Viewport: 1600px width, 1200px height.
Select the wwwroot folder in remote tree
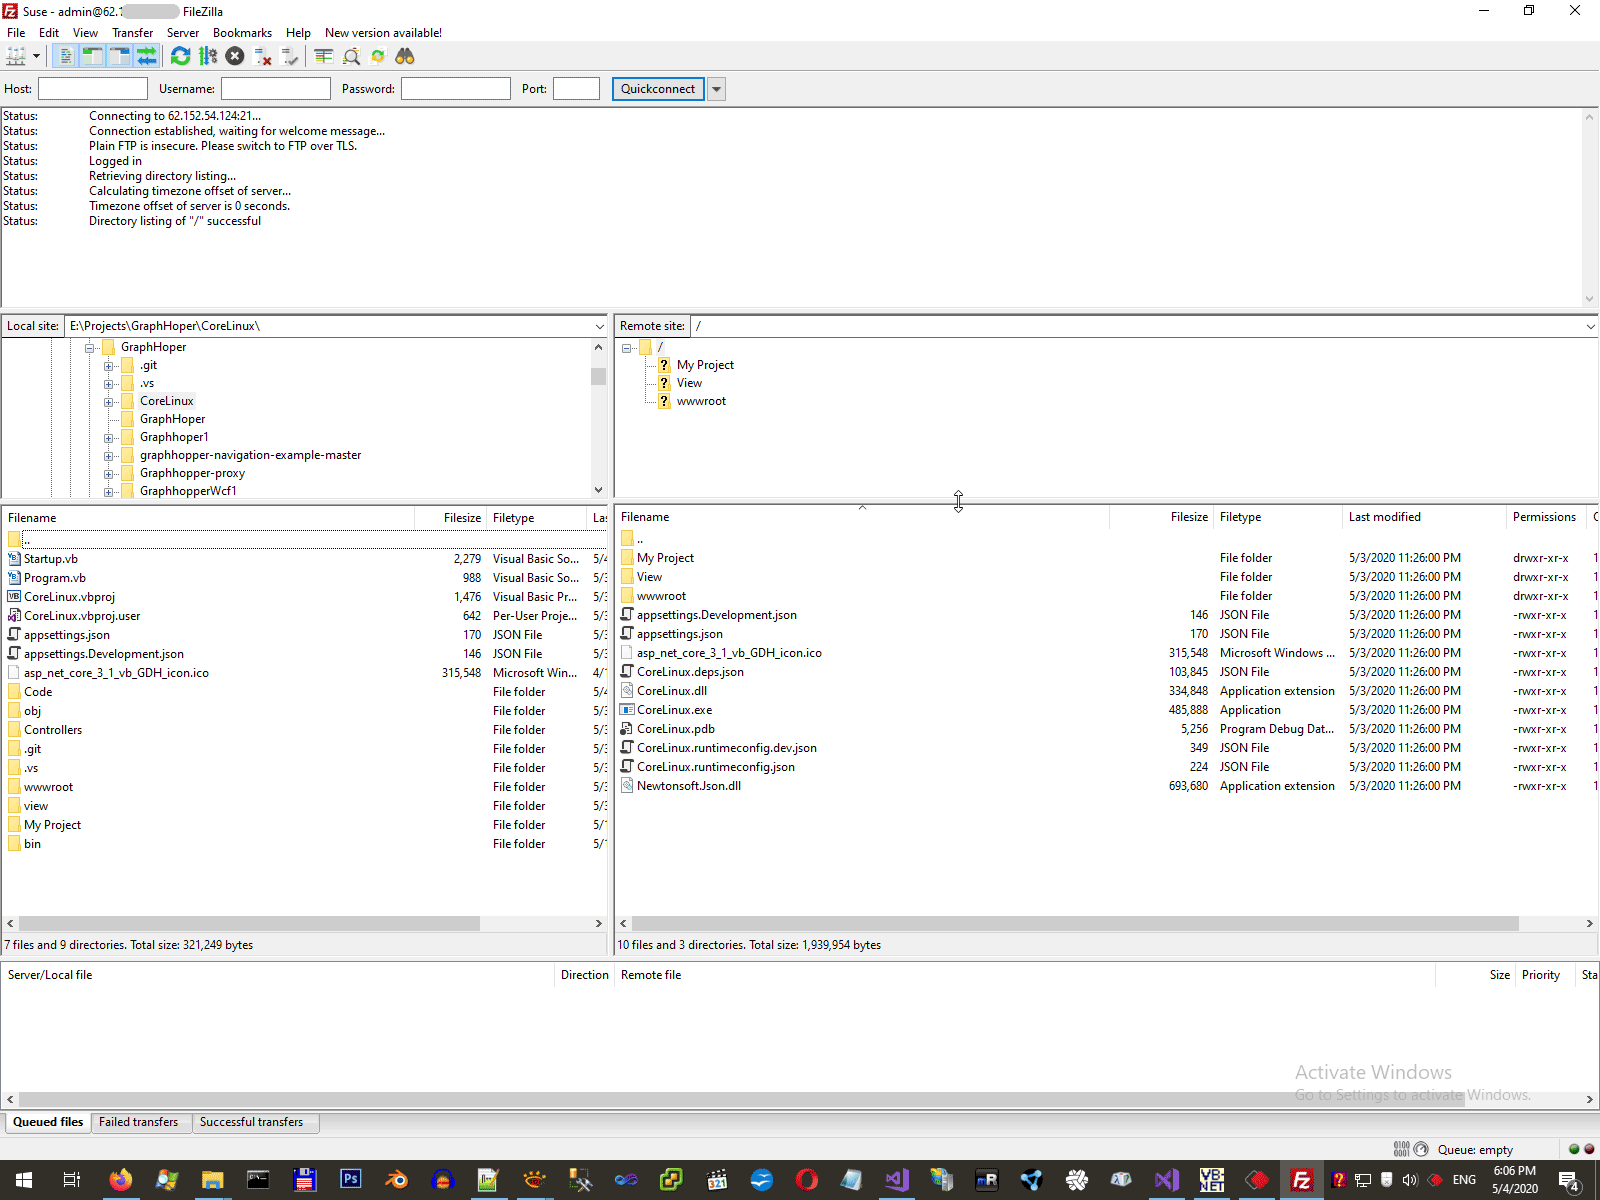pos(701,402)
